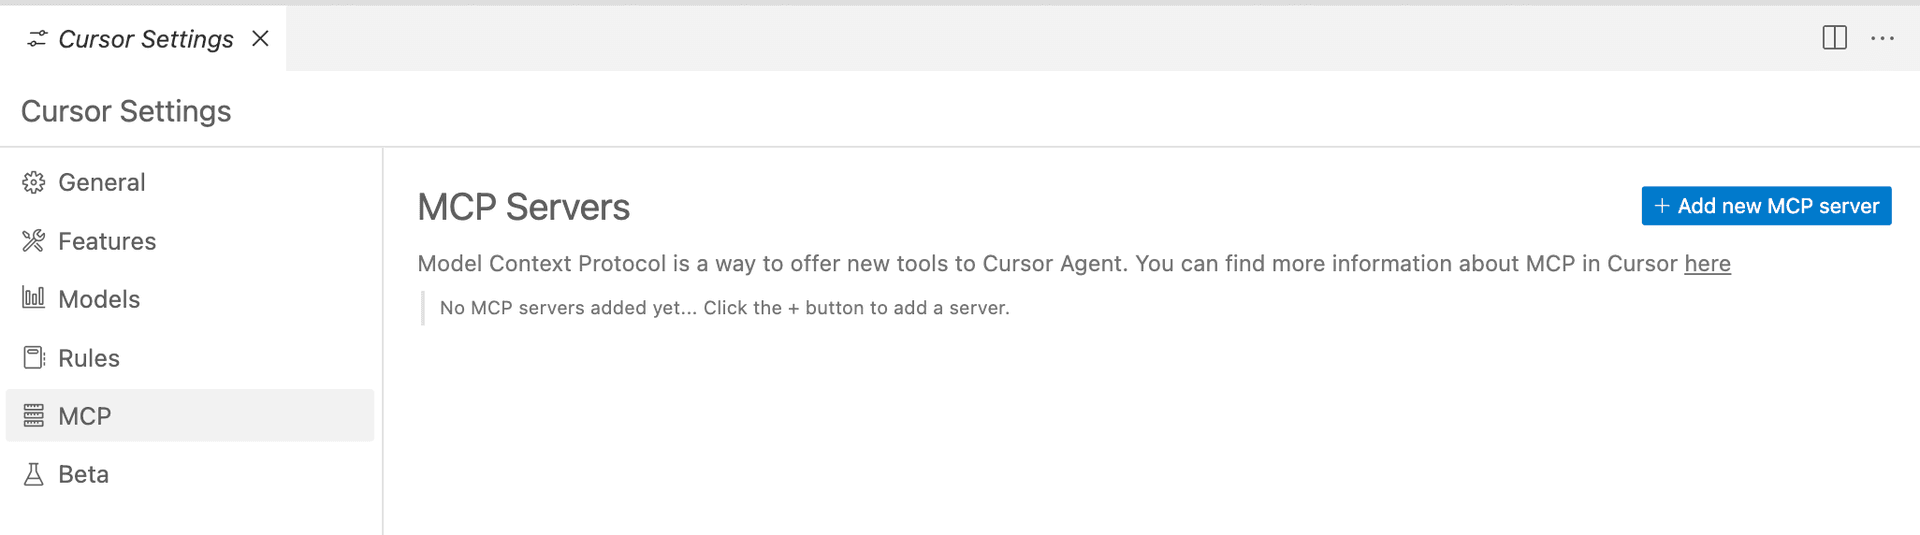
Task: Click the server stack icon beside MCP
Action: (x=34, y=415)
